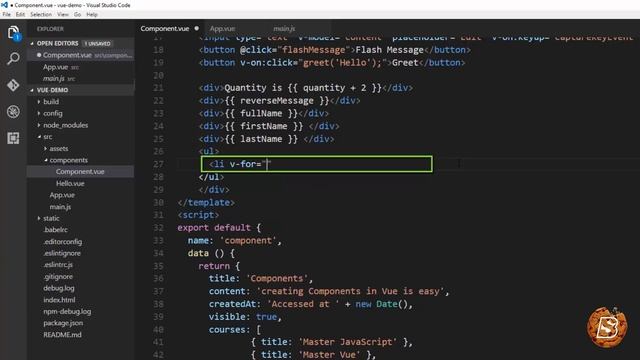Viewport: 640px width, 360px height.
Task: Click the EXPLORER panel header
Action: click(50, 29)
